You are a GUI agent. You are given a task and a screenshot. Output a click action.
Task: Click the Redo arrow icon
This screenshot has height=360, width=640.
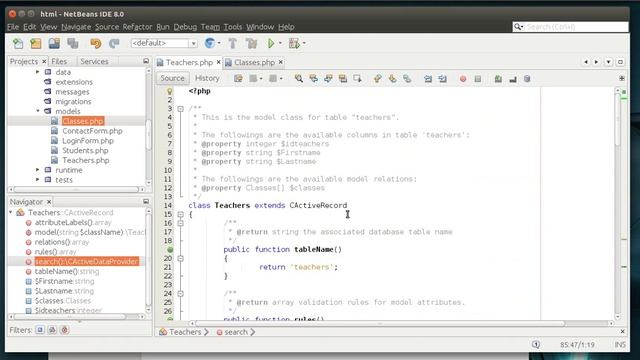tap(114, 43)
